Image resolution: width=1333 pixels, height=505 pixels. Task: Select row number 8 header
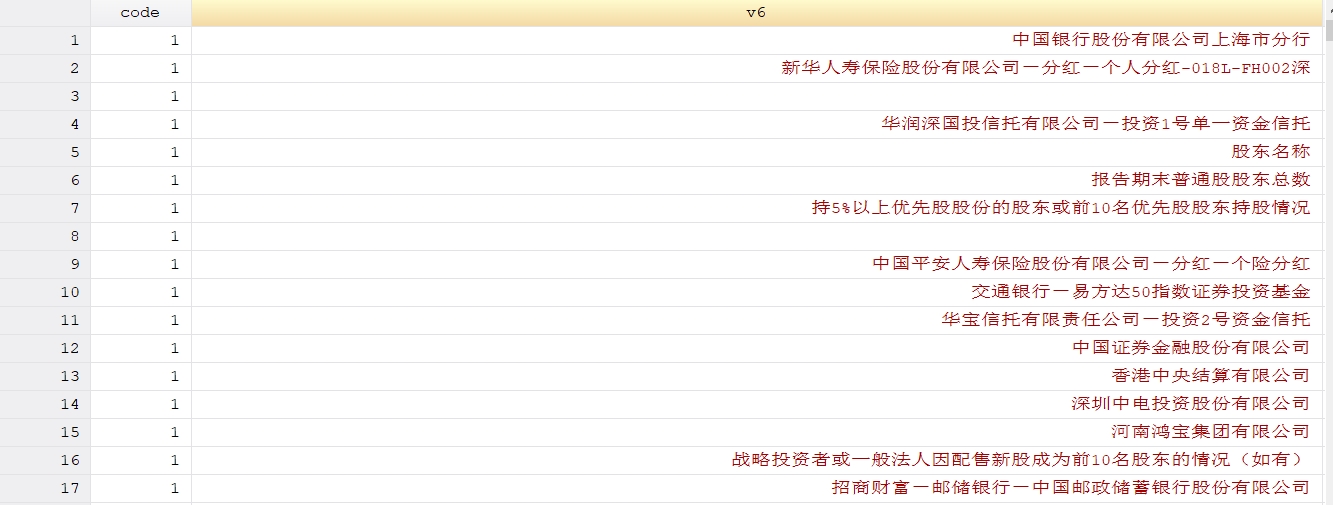(x=45, y=236)
